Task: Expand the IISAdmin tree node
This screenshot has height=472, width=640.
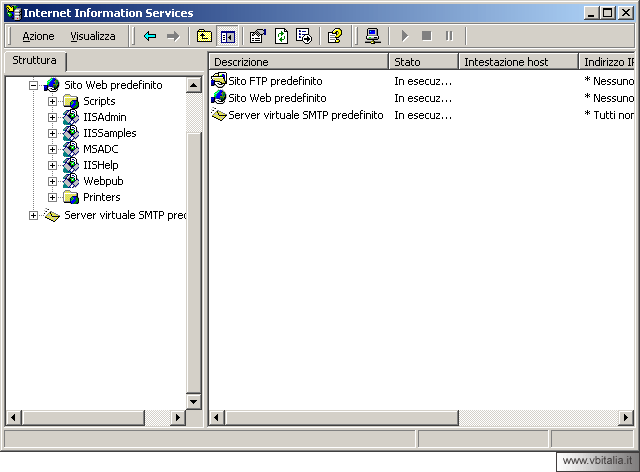Action: tap(52, 117)
